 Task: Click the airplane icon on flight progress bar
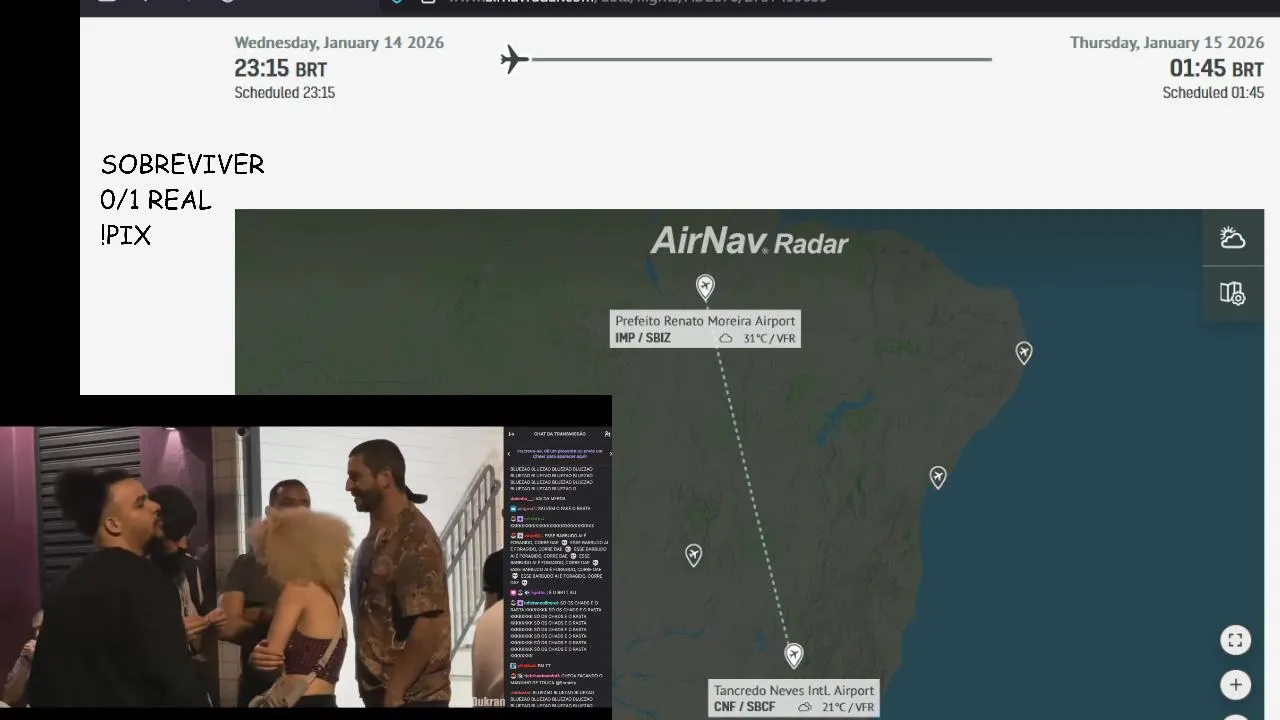point(514,59)
